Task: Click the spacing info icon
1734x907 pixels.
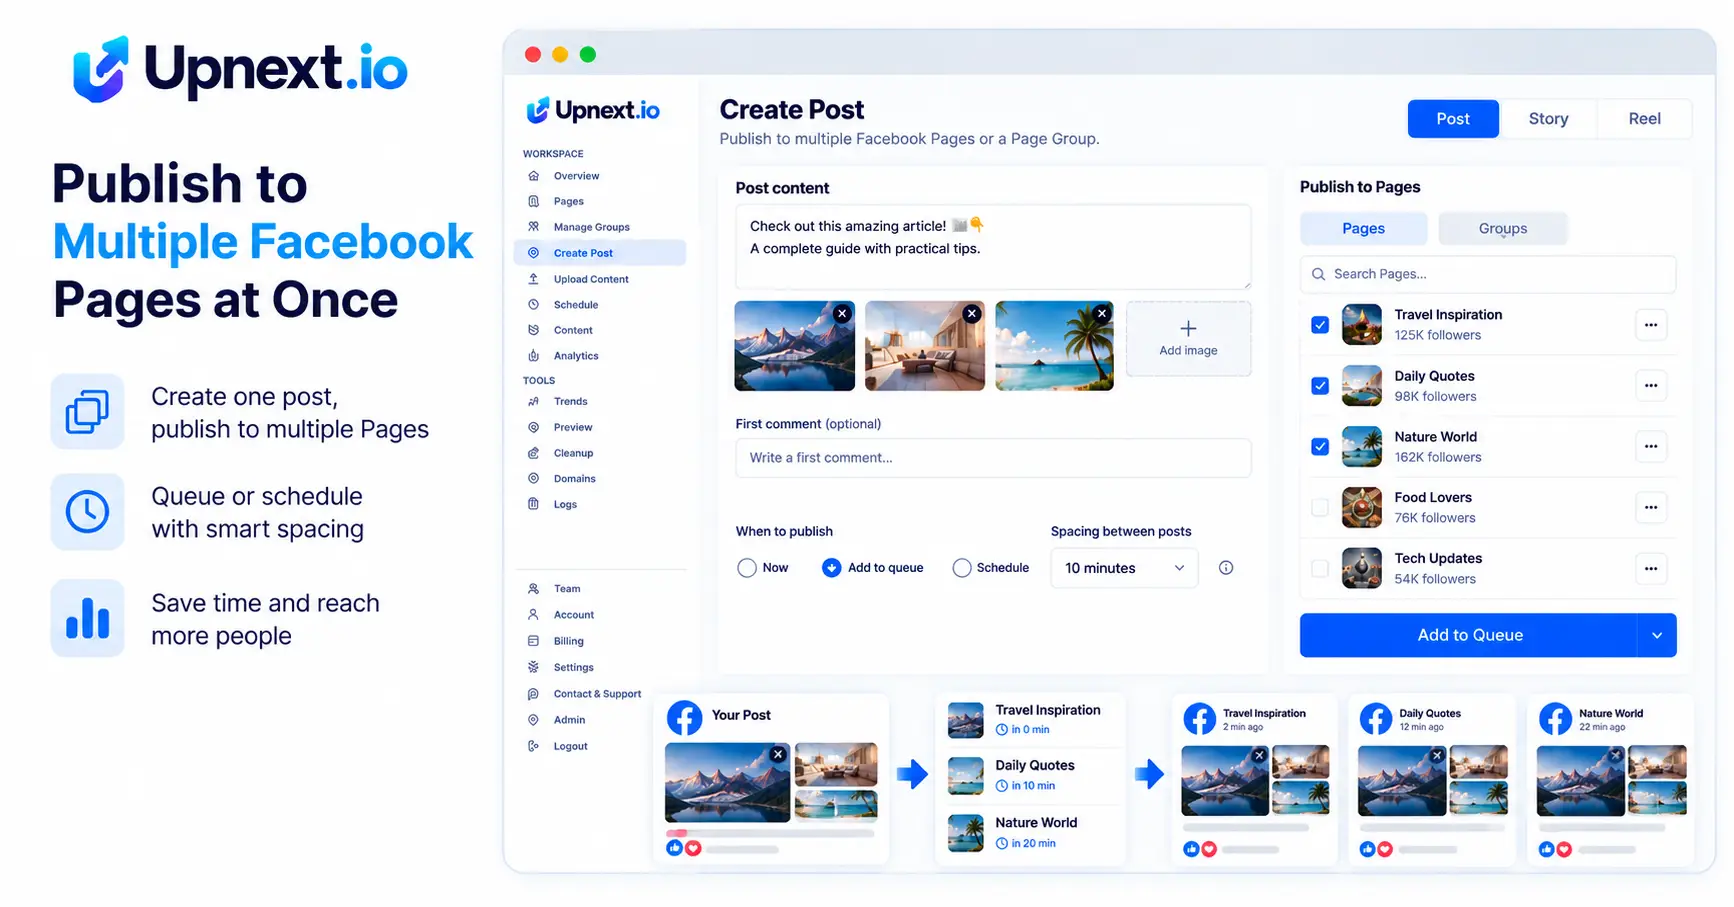Action: tap(1226, 568)
